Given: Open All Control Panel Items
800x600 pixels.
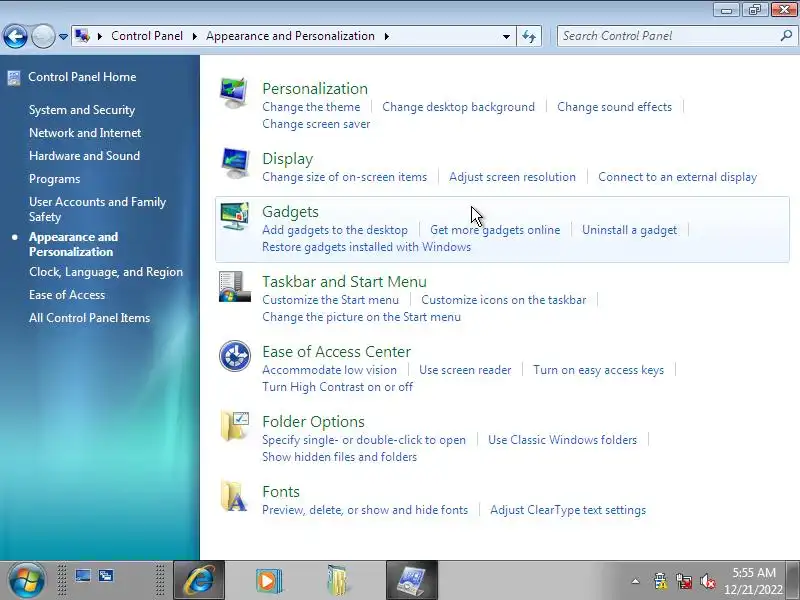Looking at the screenshot, I should point(89,318).
